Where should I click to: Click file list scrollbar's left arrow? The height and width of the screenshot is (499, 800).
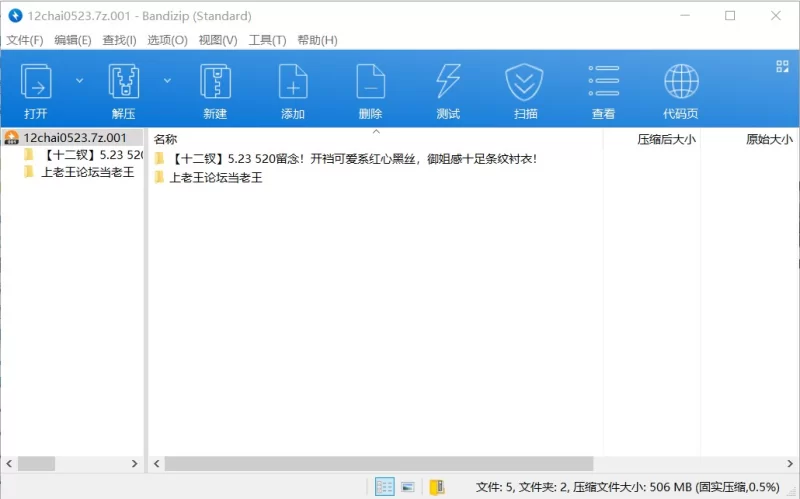pyautogui.click(x=157, y=464)
